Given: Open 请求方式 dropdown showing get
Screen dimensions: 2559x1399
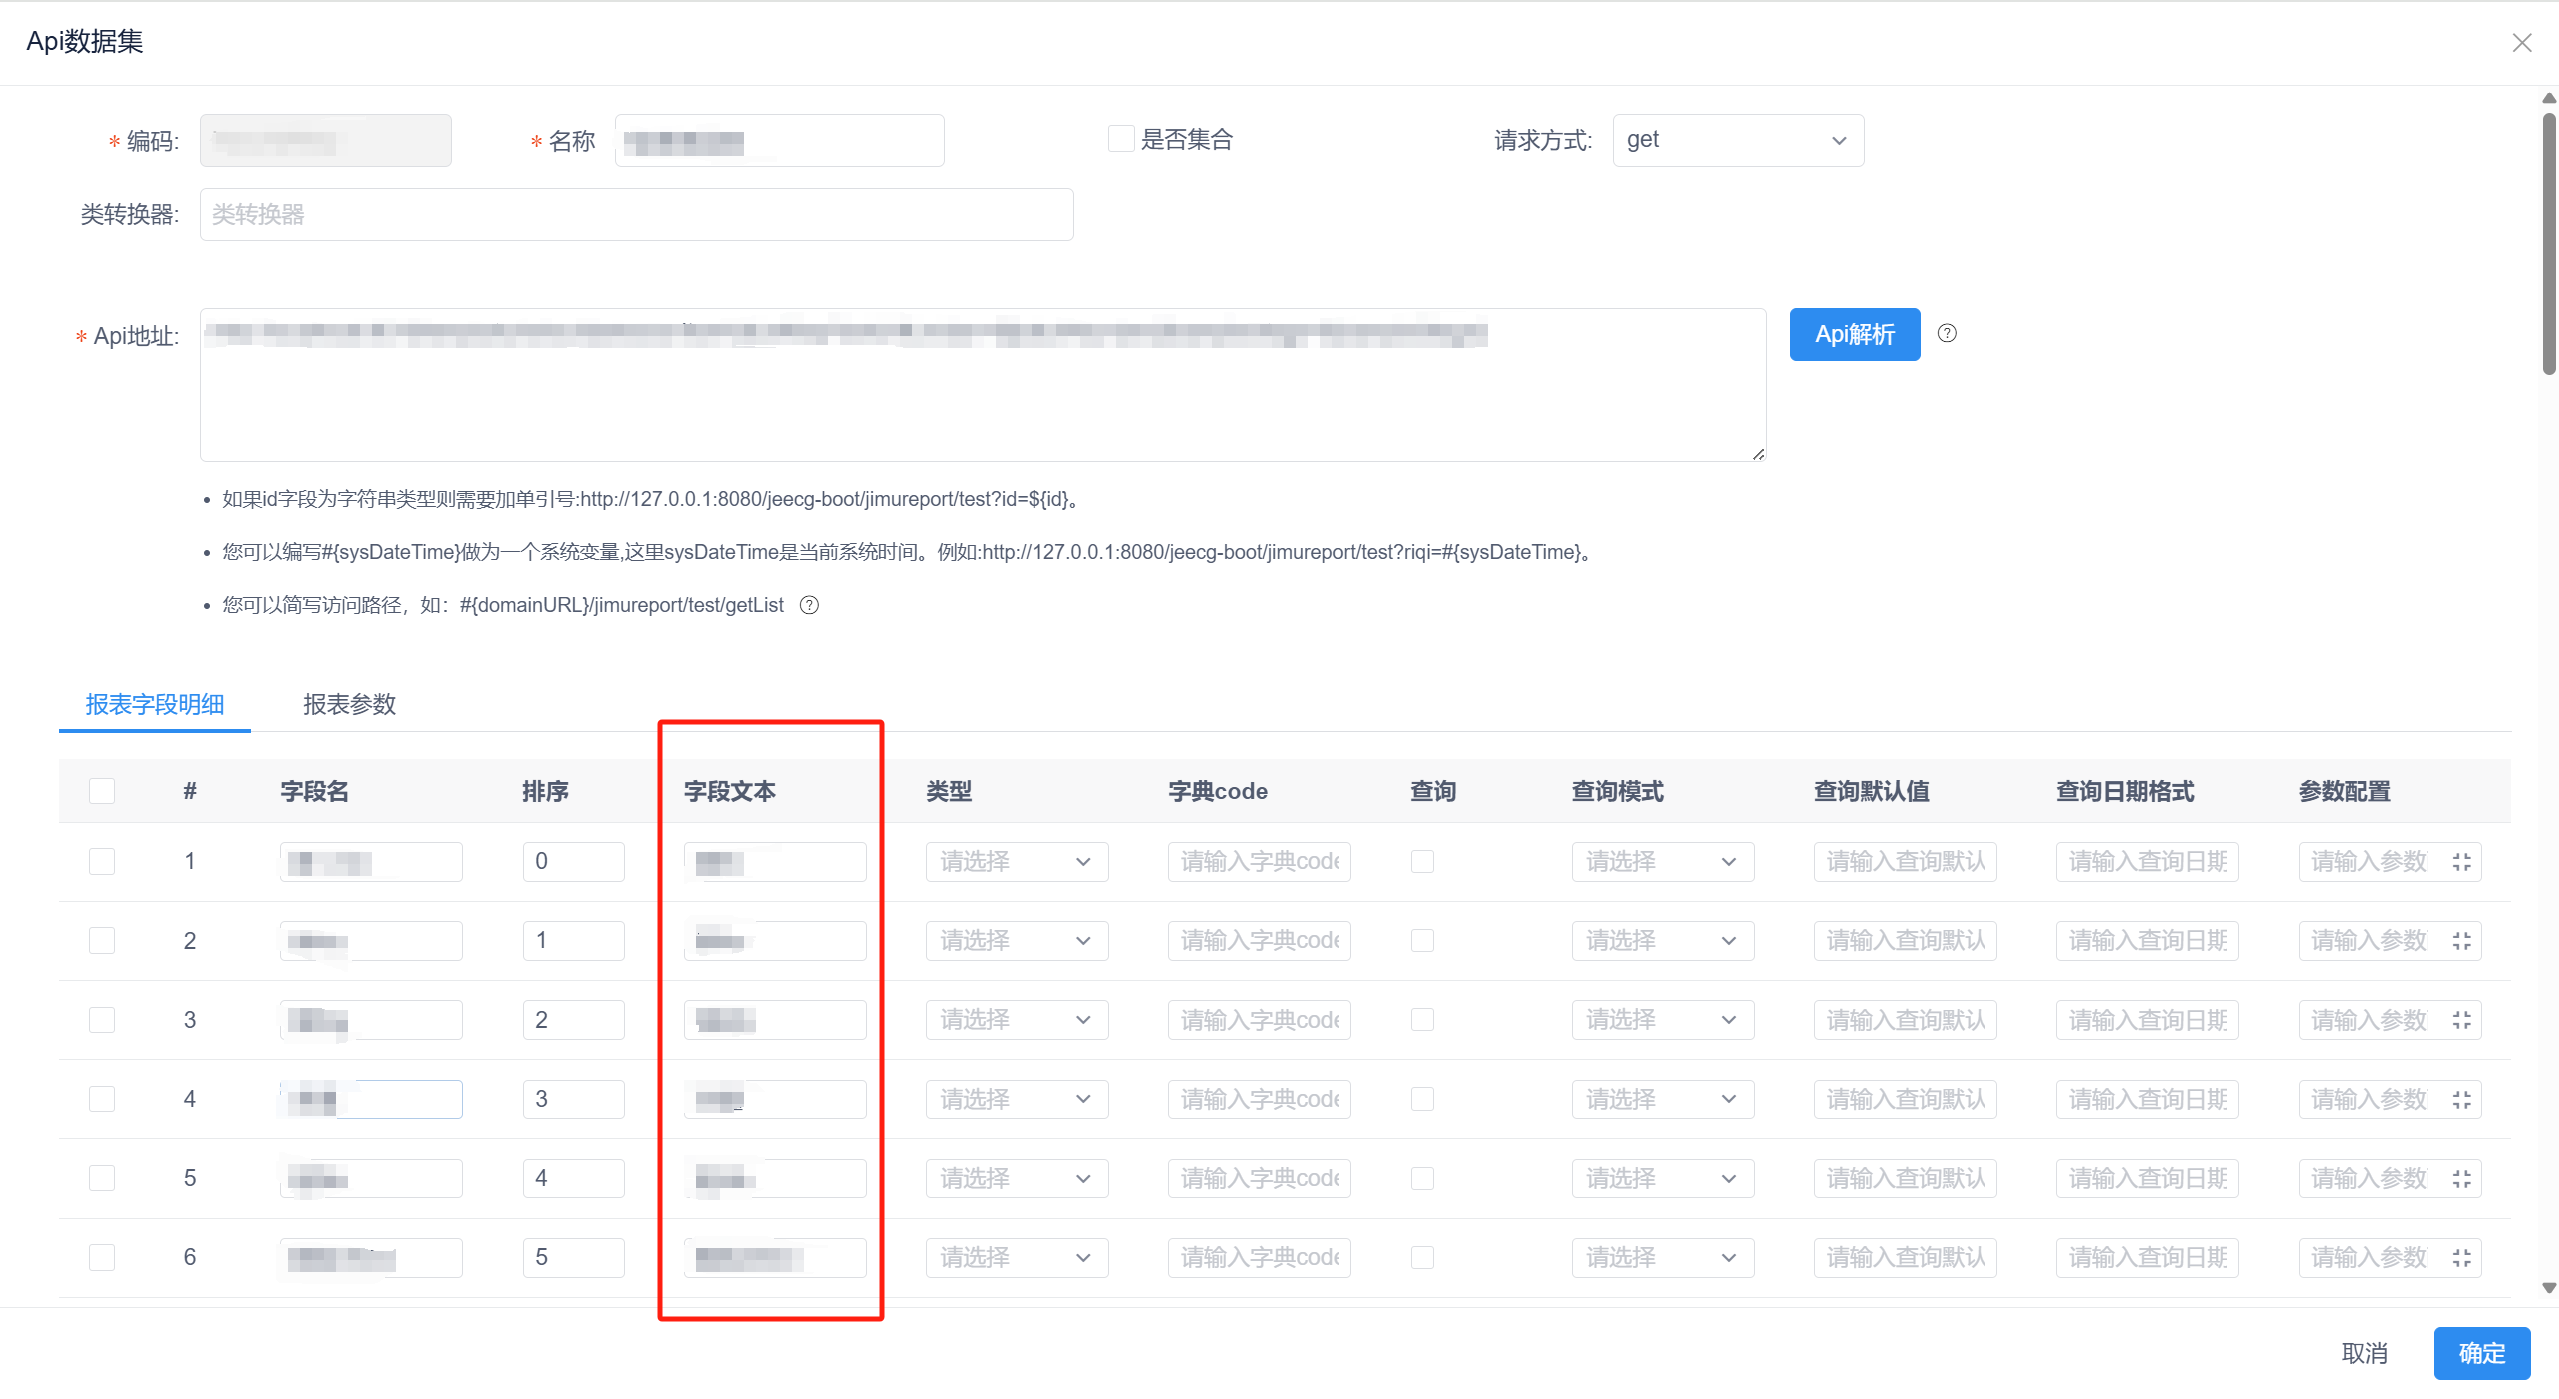Looking at the screenshot, I should pos(1737,140).
